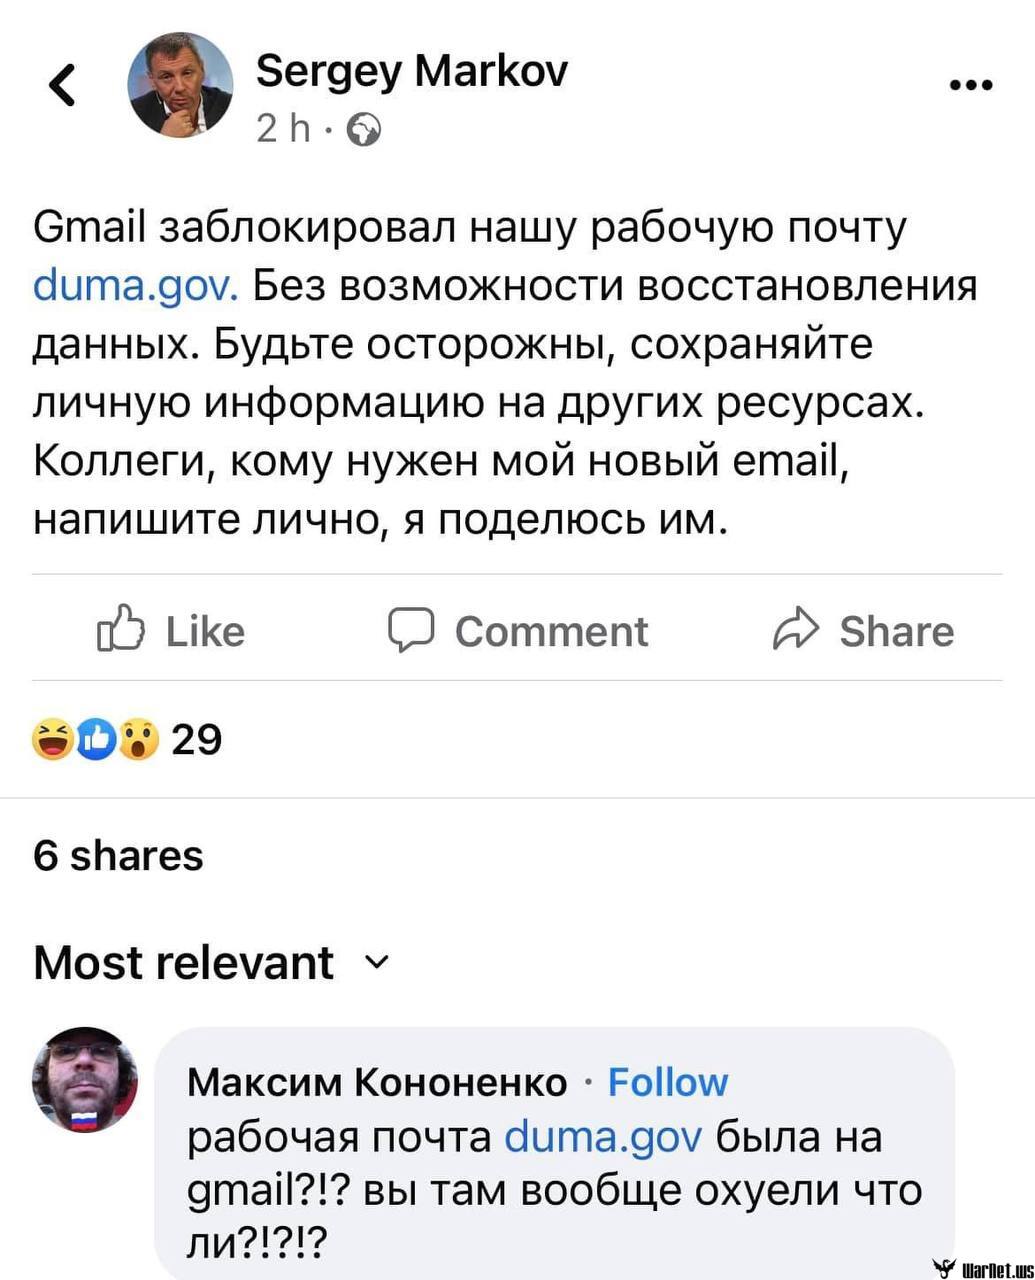Open the duma.gov link in the comment

tap(604, 1137)
